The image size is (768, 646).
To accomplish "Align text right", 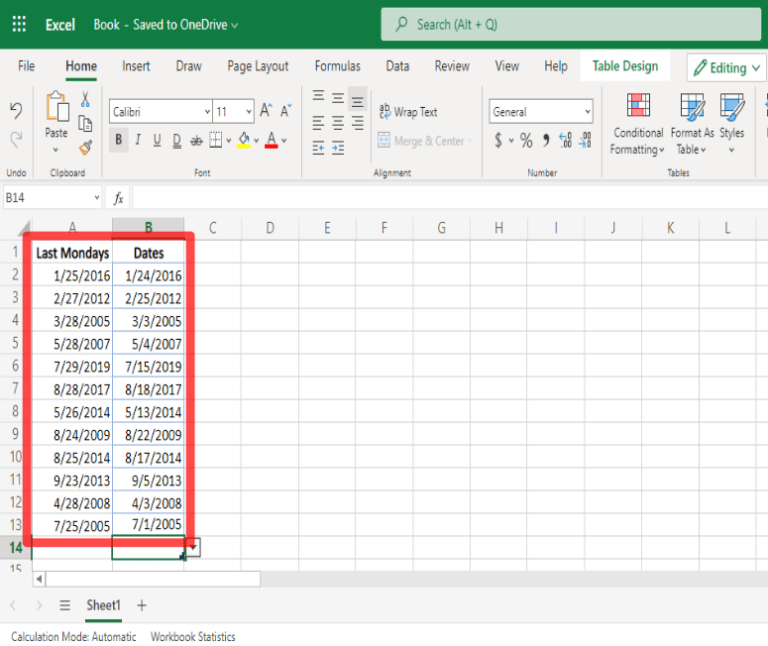I will (358, 123).
